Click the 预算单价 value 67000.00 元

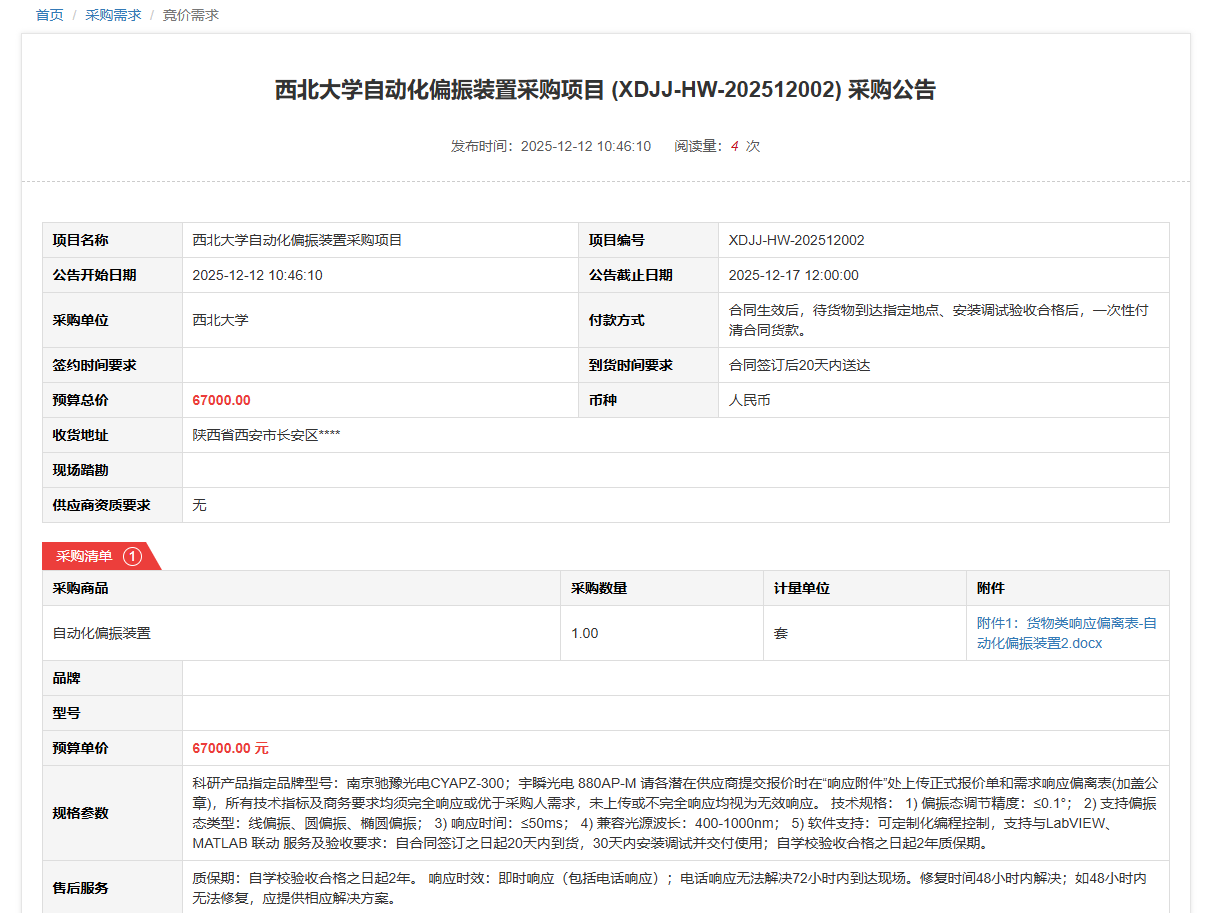(230, 748)
